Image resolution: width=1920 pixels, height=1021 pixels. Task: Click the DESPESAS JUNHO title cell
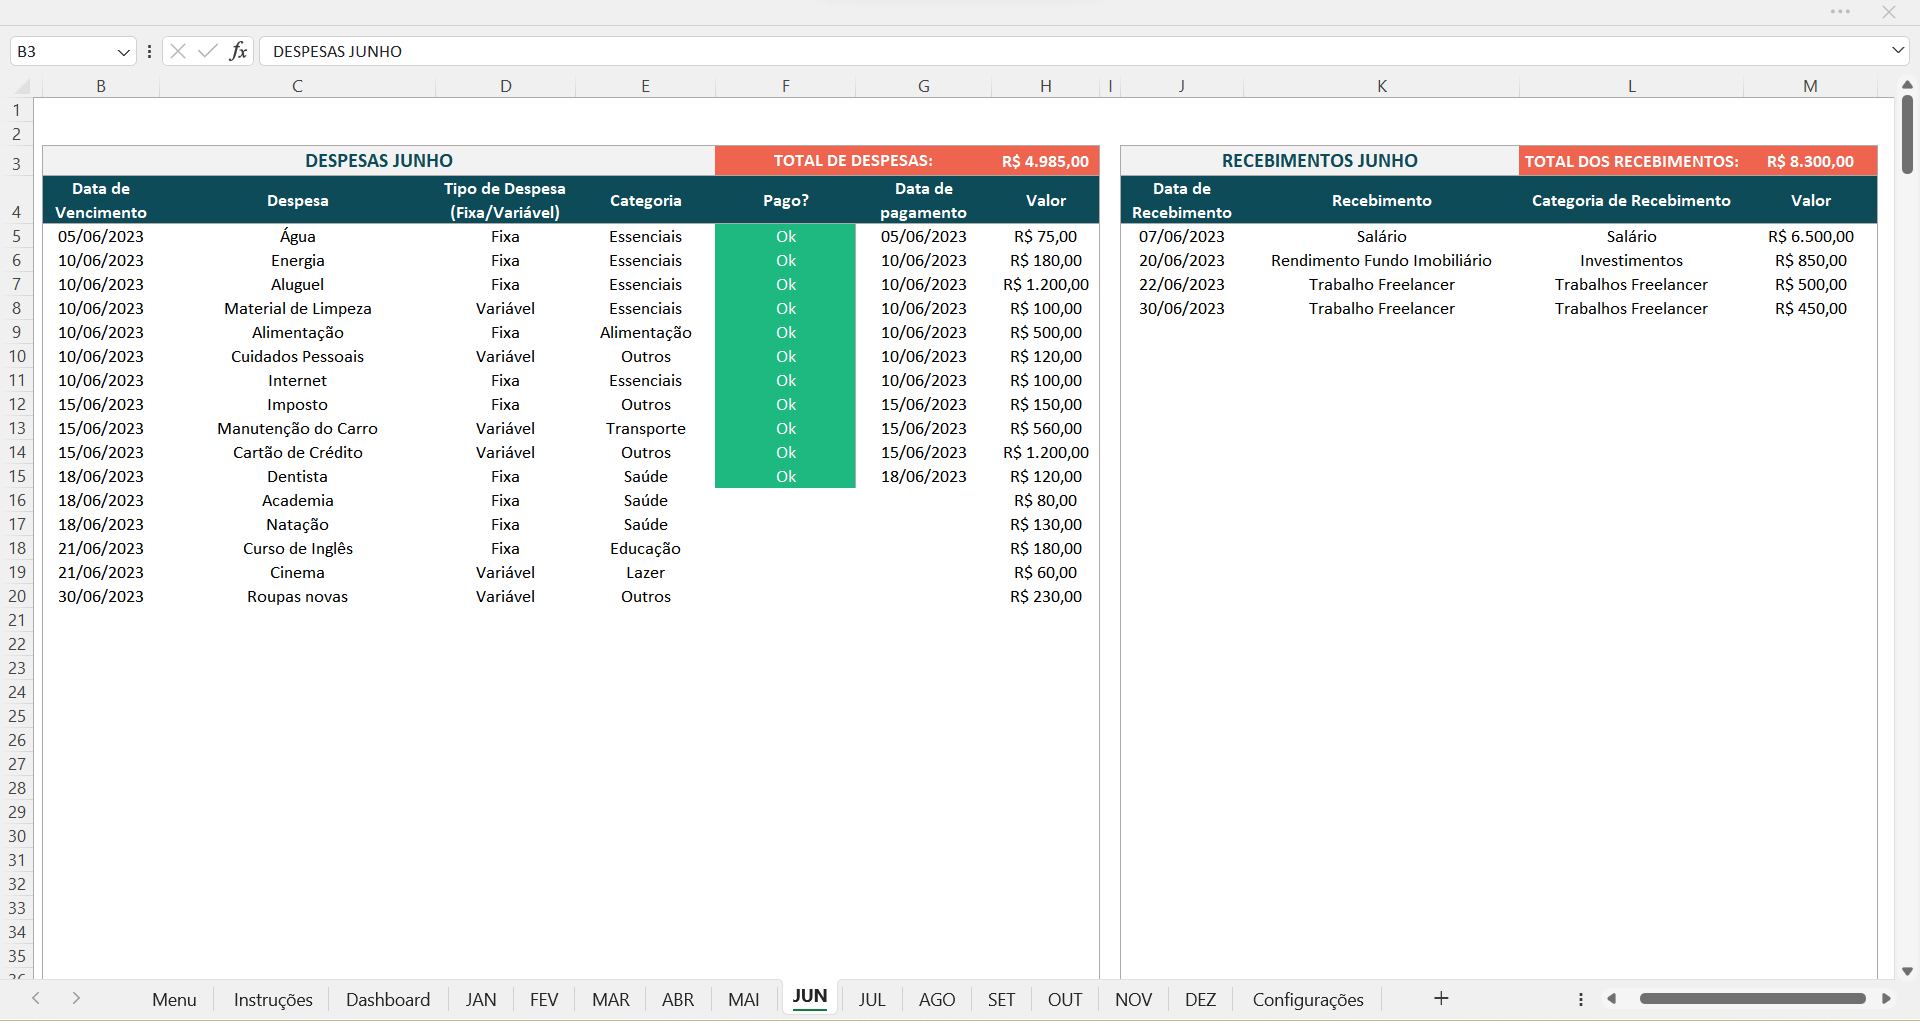click(x=379, y=160)
